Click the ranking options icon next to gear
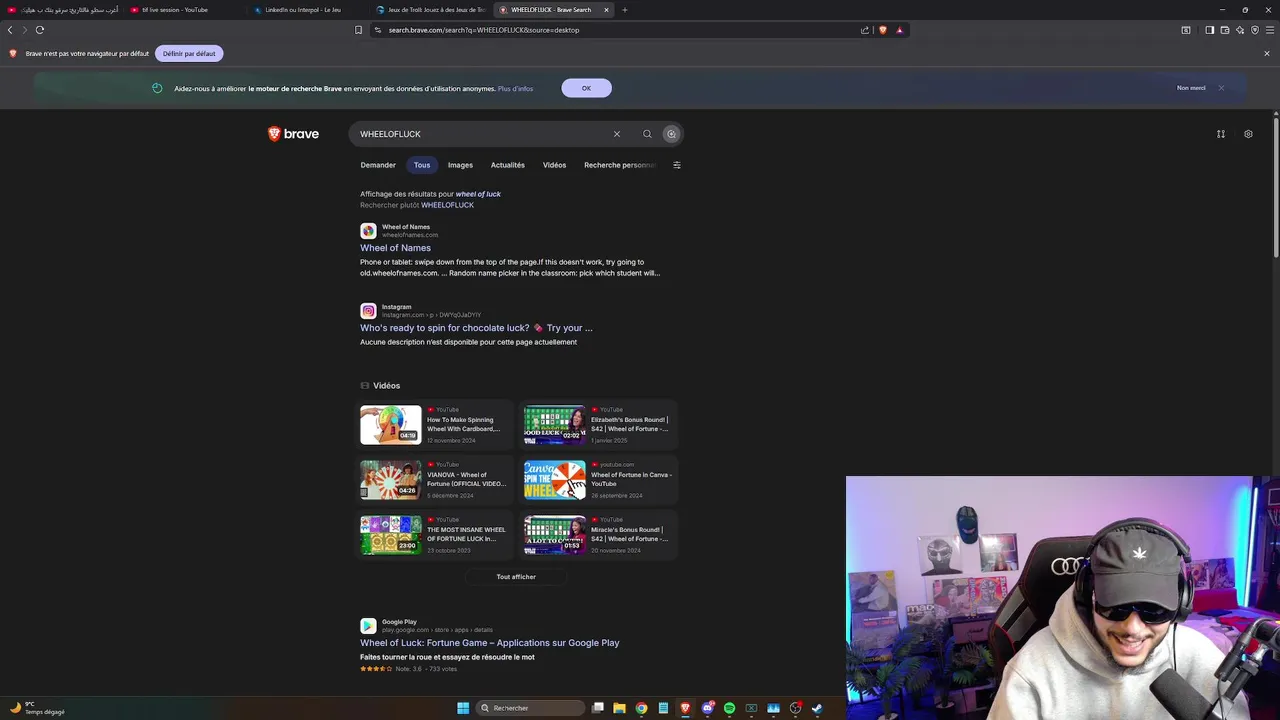The height and width of the screenshot is (720, 1280). coord(1221,134)
